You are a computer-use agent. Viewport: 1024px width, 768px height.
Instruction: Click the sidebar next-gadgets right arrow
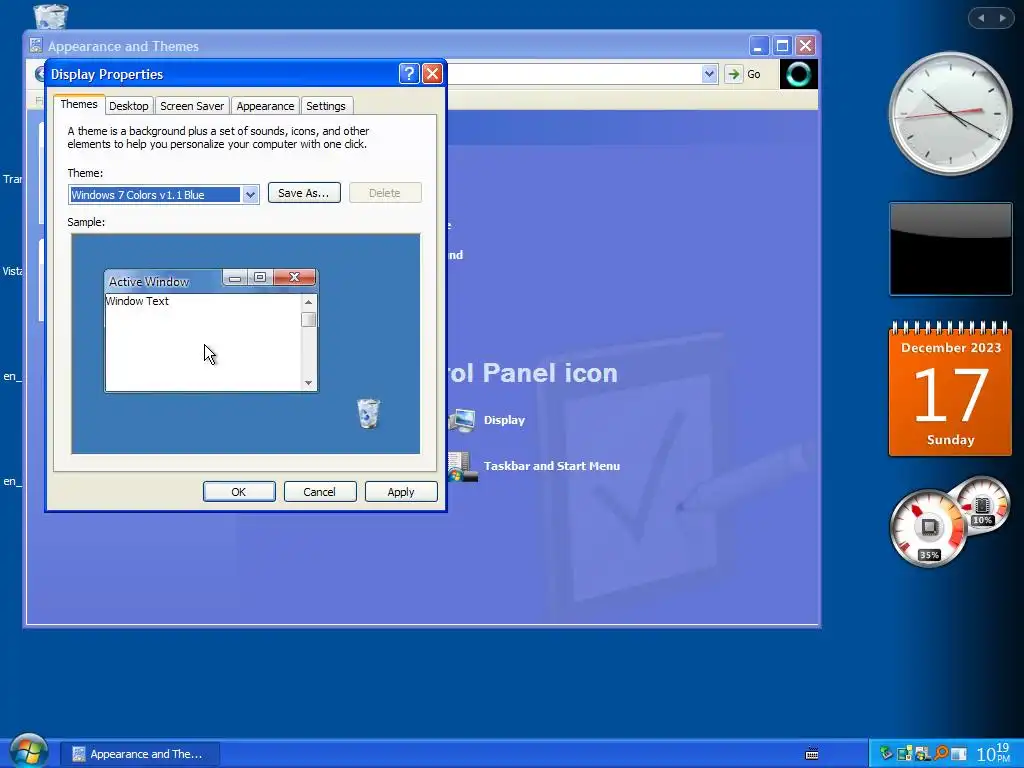coord(1002,18)
